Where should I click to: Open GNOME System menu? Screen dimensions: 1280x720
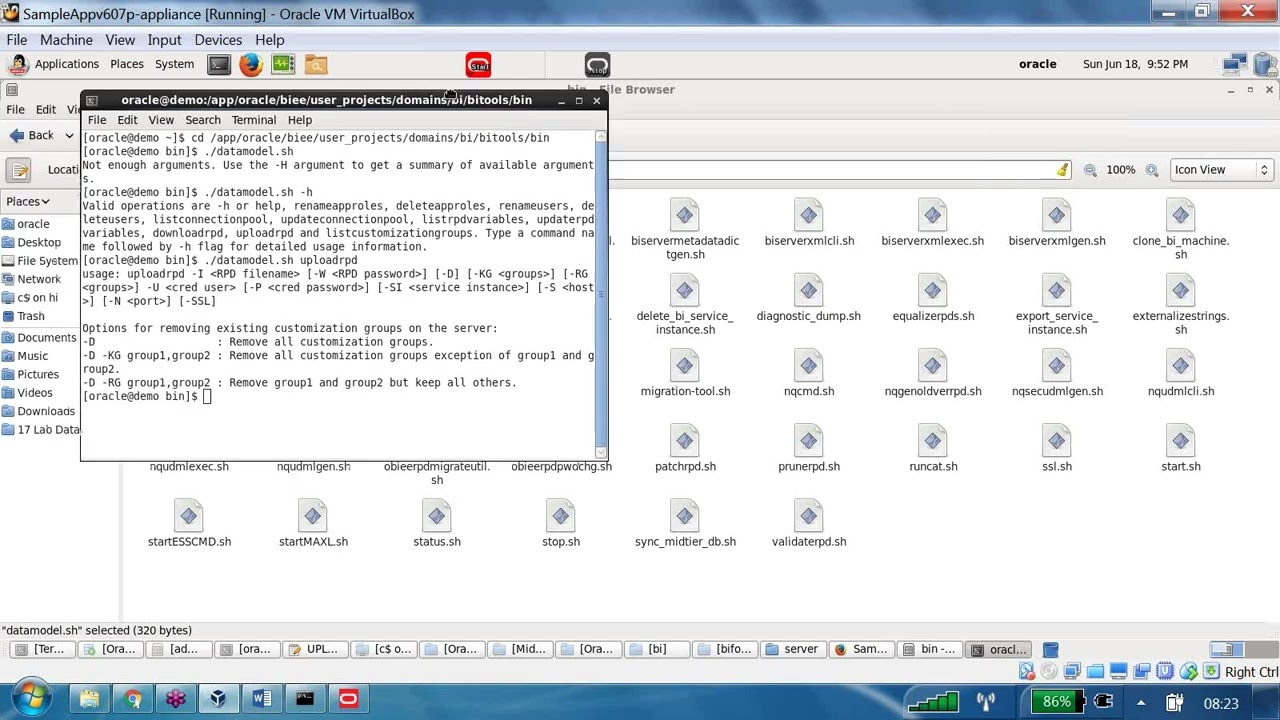pyautogui.click(x=174, y=64)
